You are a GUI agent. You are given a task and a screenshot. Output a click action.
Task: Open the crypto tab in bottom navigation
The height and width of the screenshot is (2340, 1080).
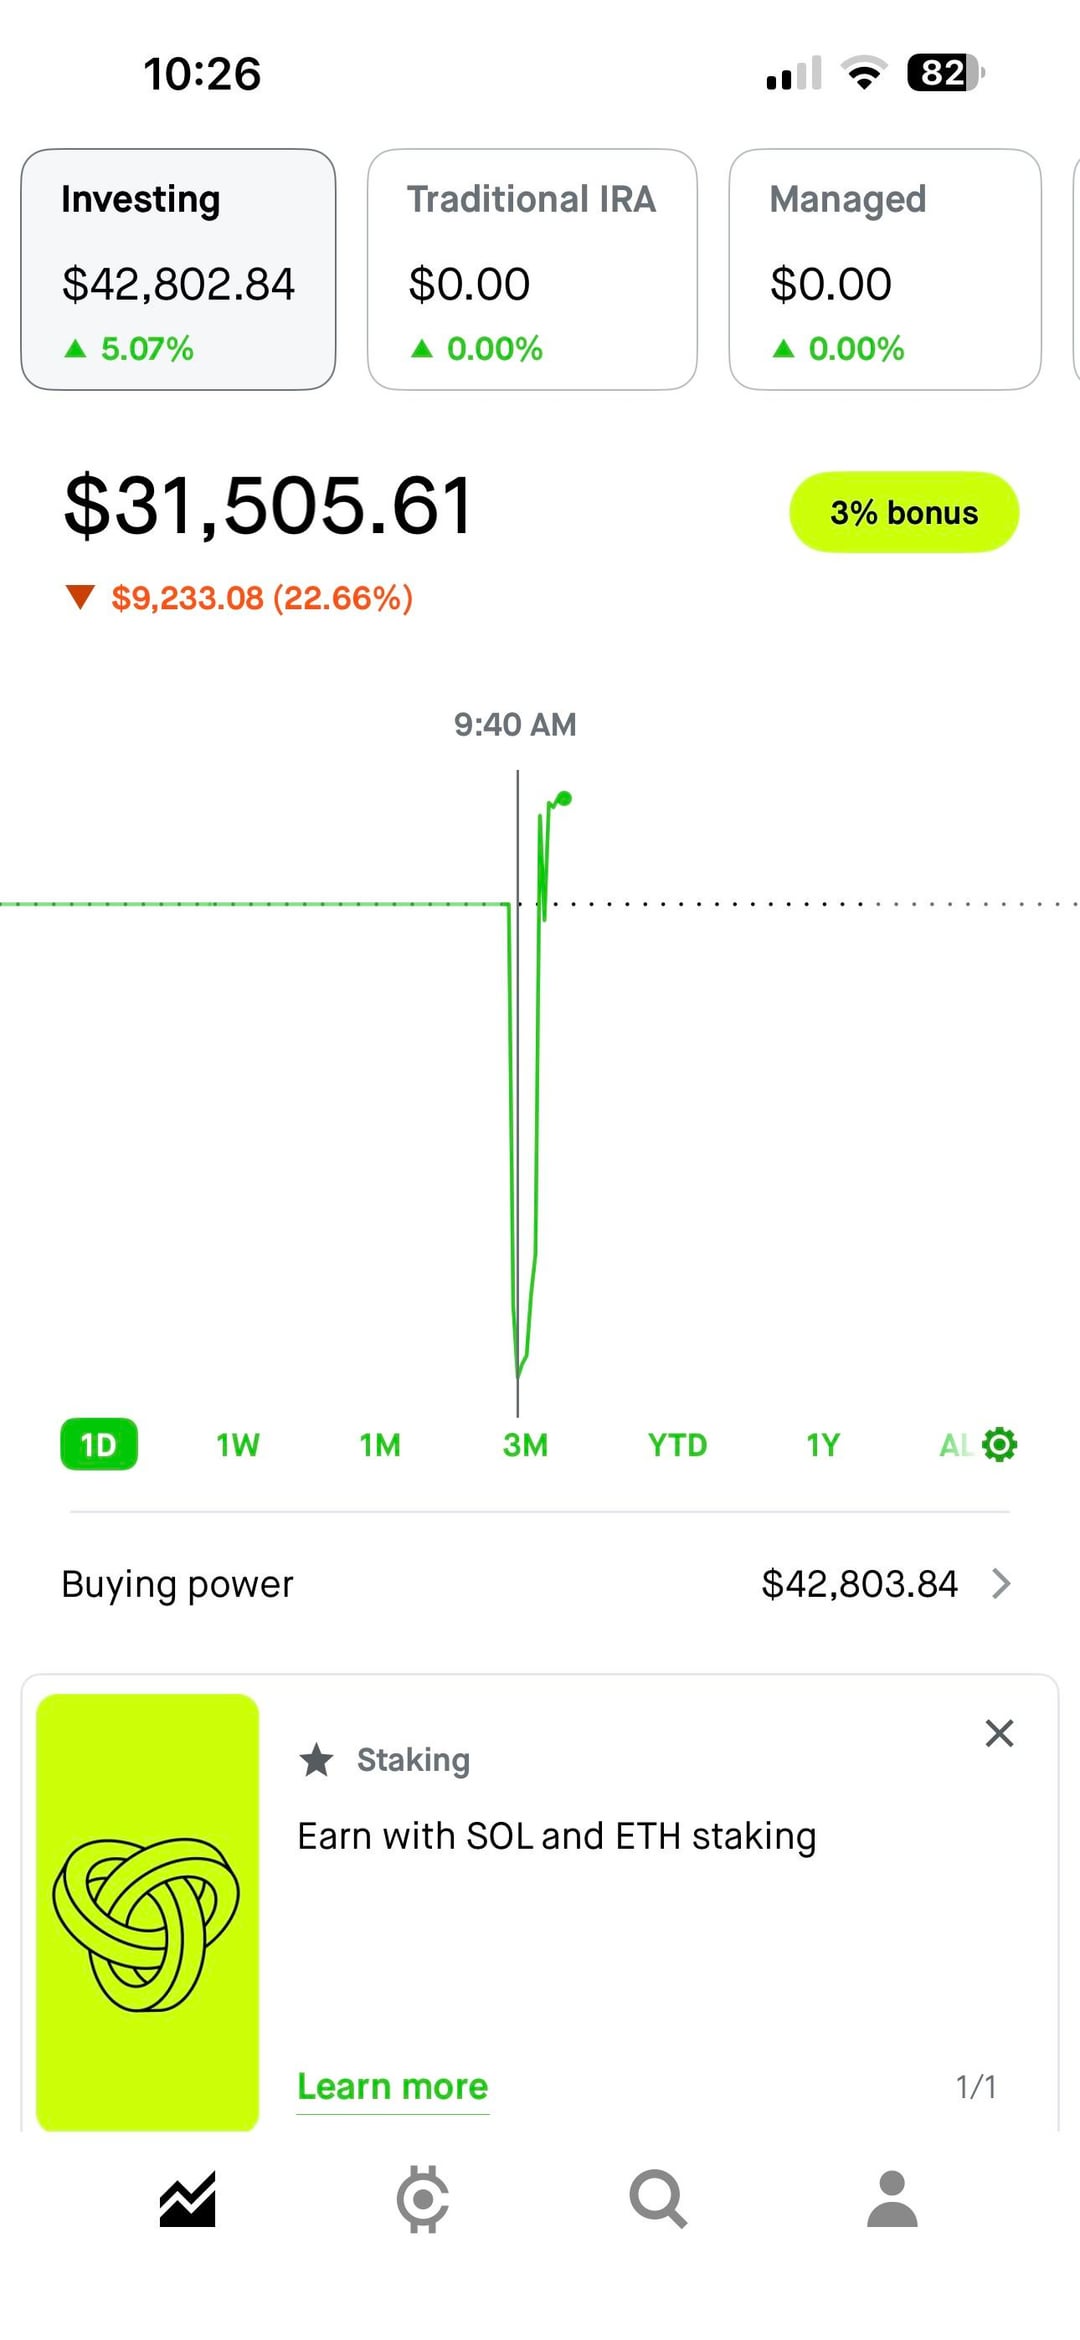click(422, 2199)
